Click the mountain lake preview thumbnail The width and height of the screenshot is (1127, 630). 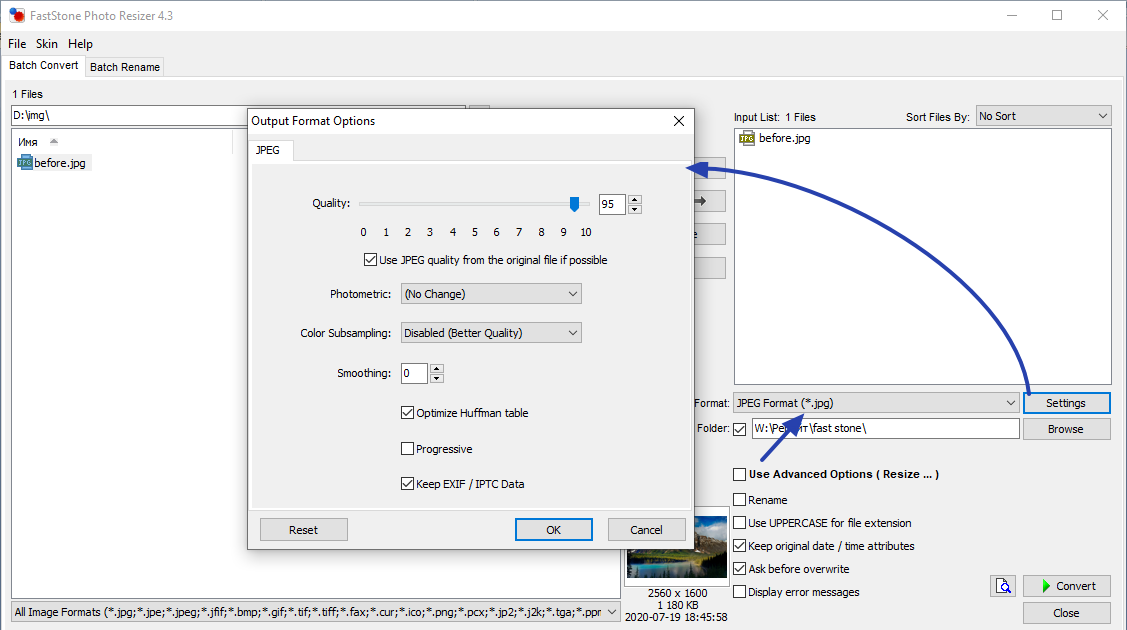coord(660,549)
